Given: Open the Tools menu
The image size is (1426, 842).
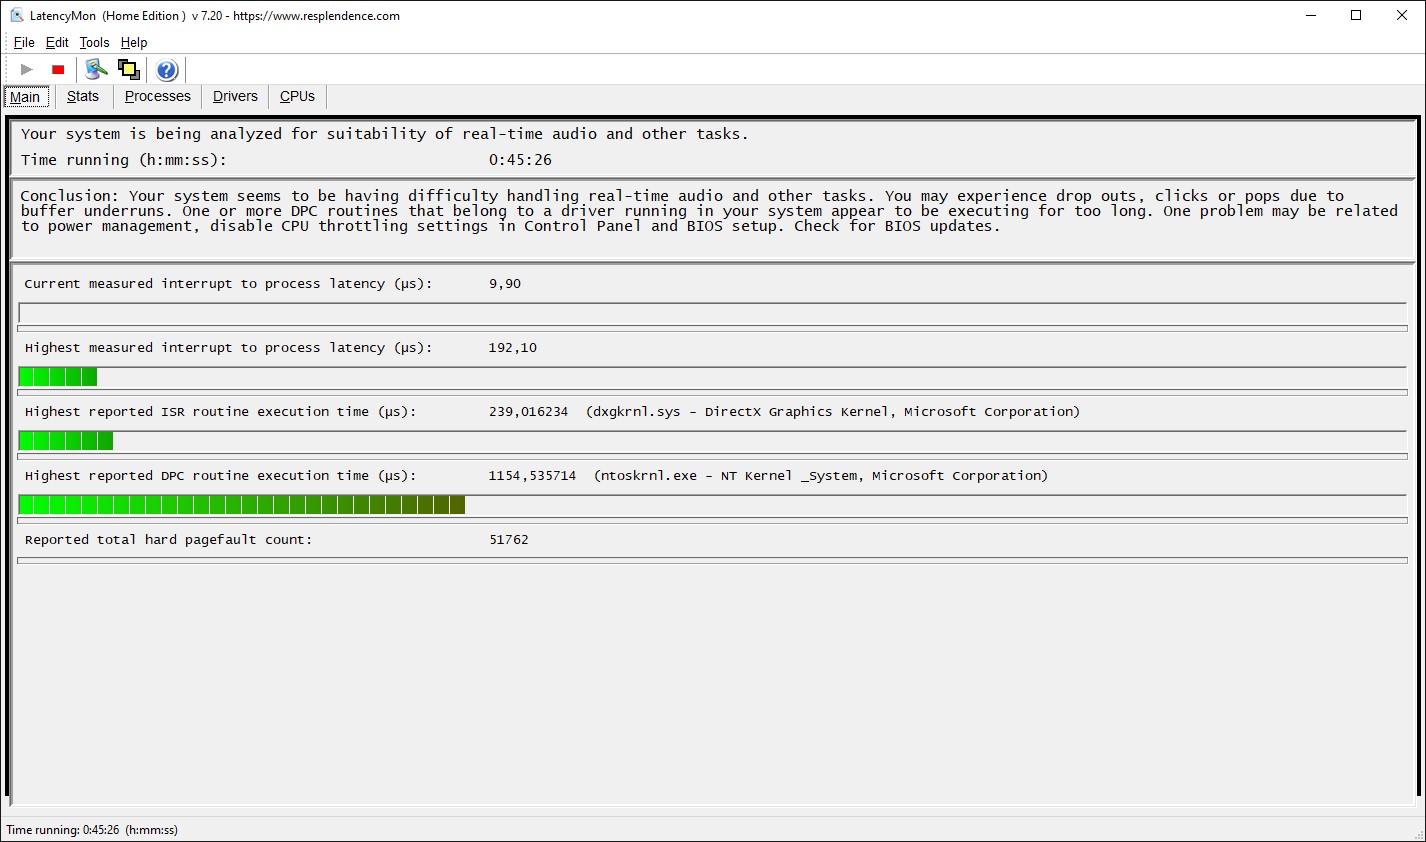Looking at the screenshot, I should click(x=94, y=42).
